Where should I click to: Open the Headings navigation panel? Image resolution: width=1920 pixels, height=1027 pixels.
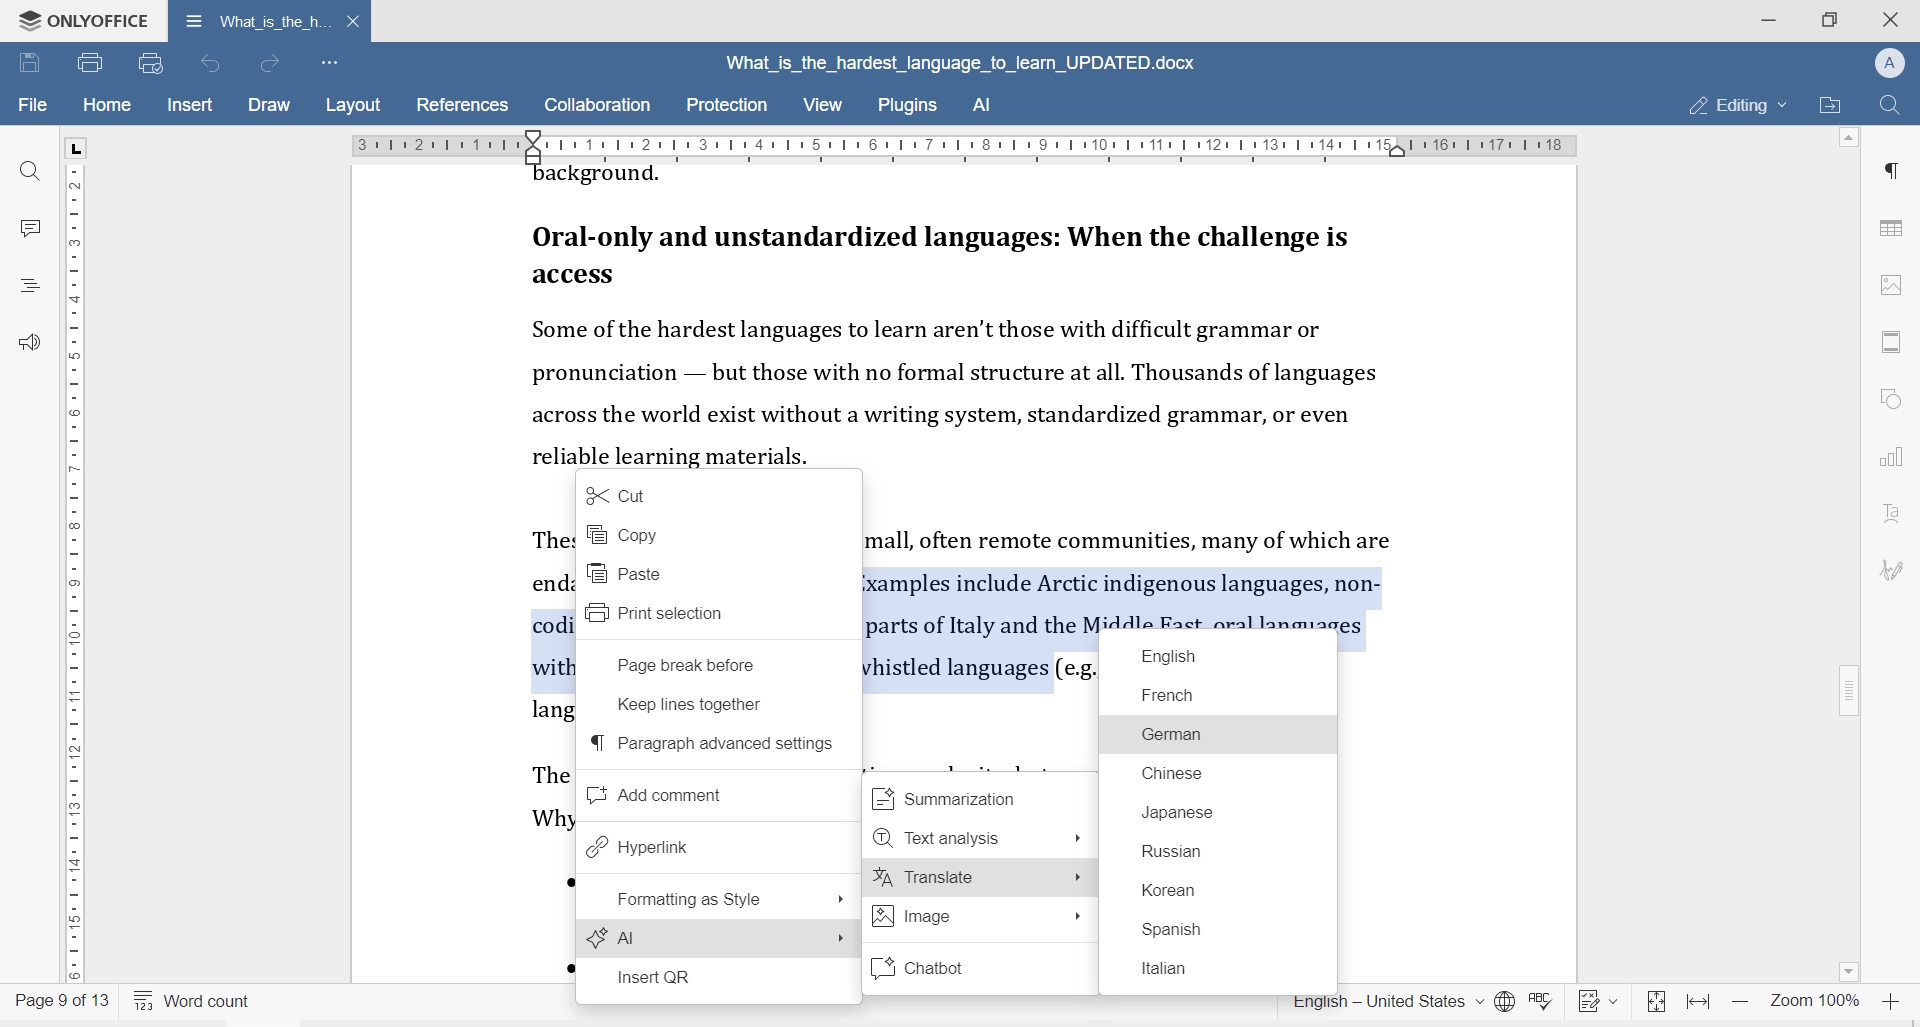click(x=30, y=286)
